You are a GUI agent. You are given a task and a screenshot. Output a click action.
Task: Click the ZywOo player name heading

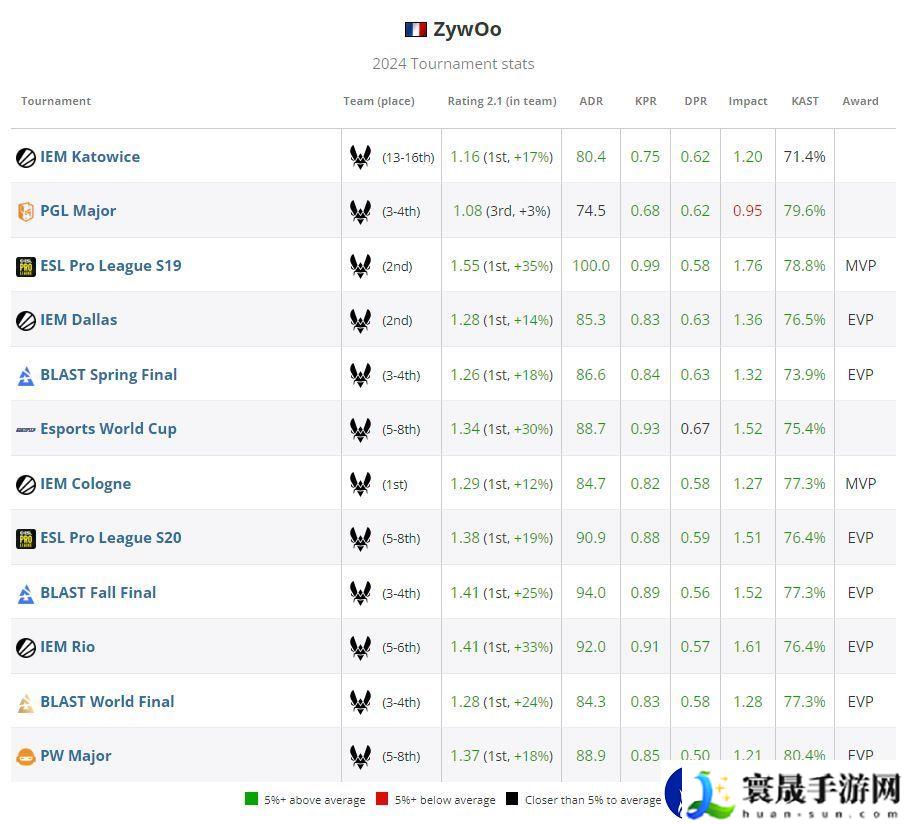[467, 29]
